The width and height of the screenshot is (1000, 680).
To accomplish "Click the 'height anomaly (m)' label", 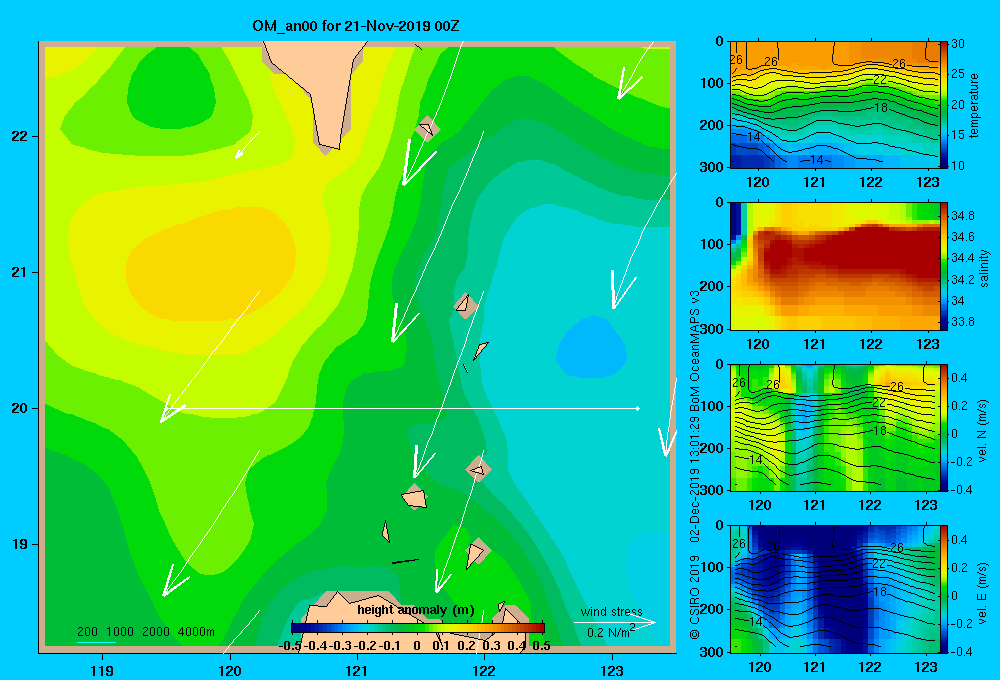I will [x=416, y=610].
